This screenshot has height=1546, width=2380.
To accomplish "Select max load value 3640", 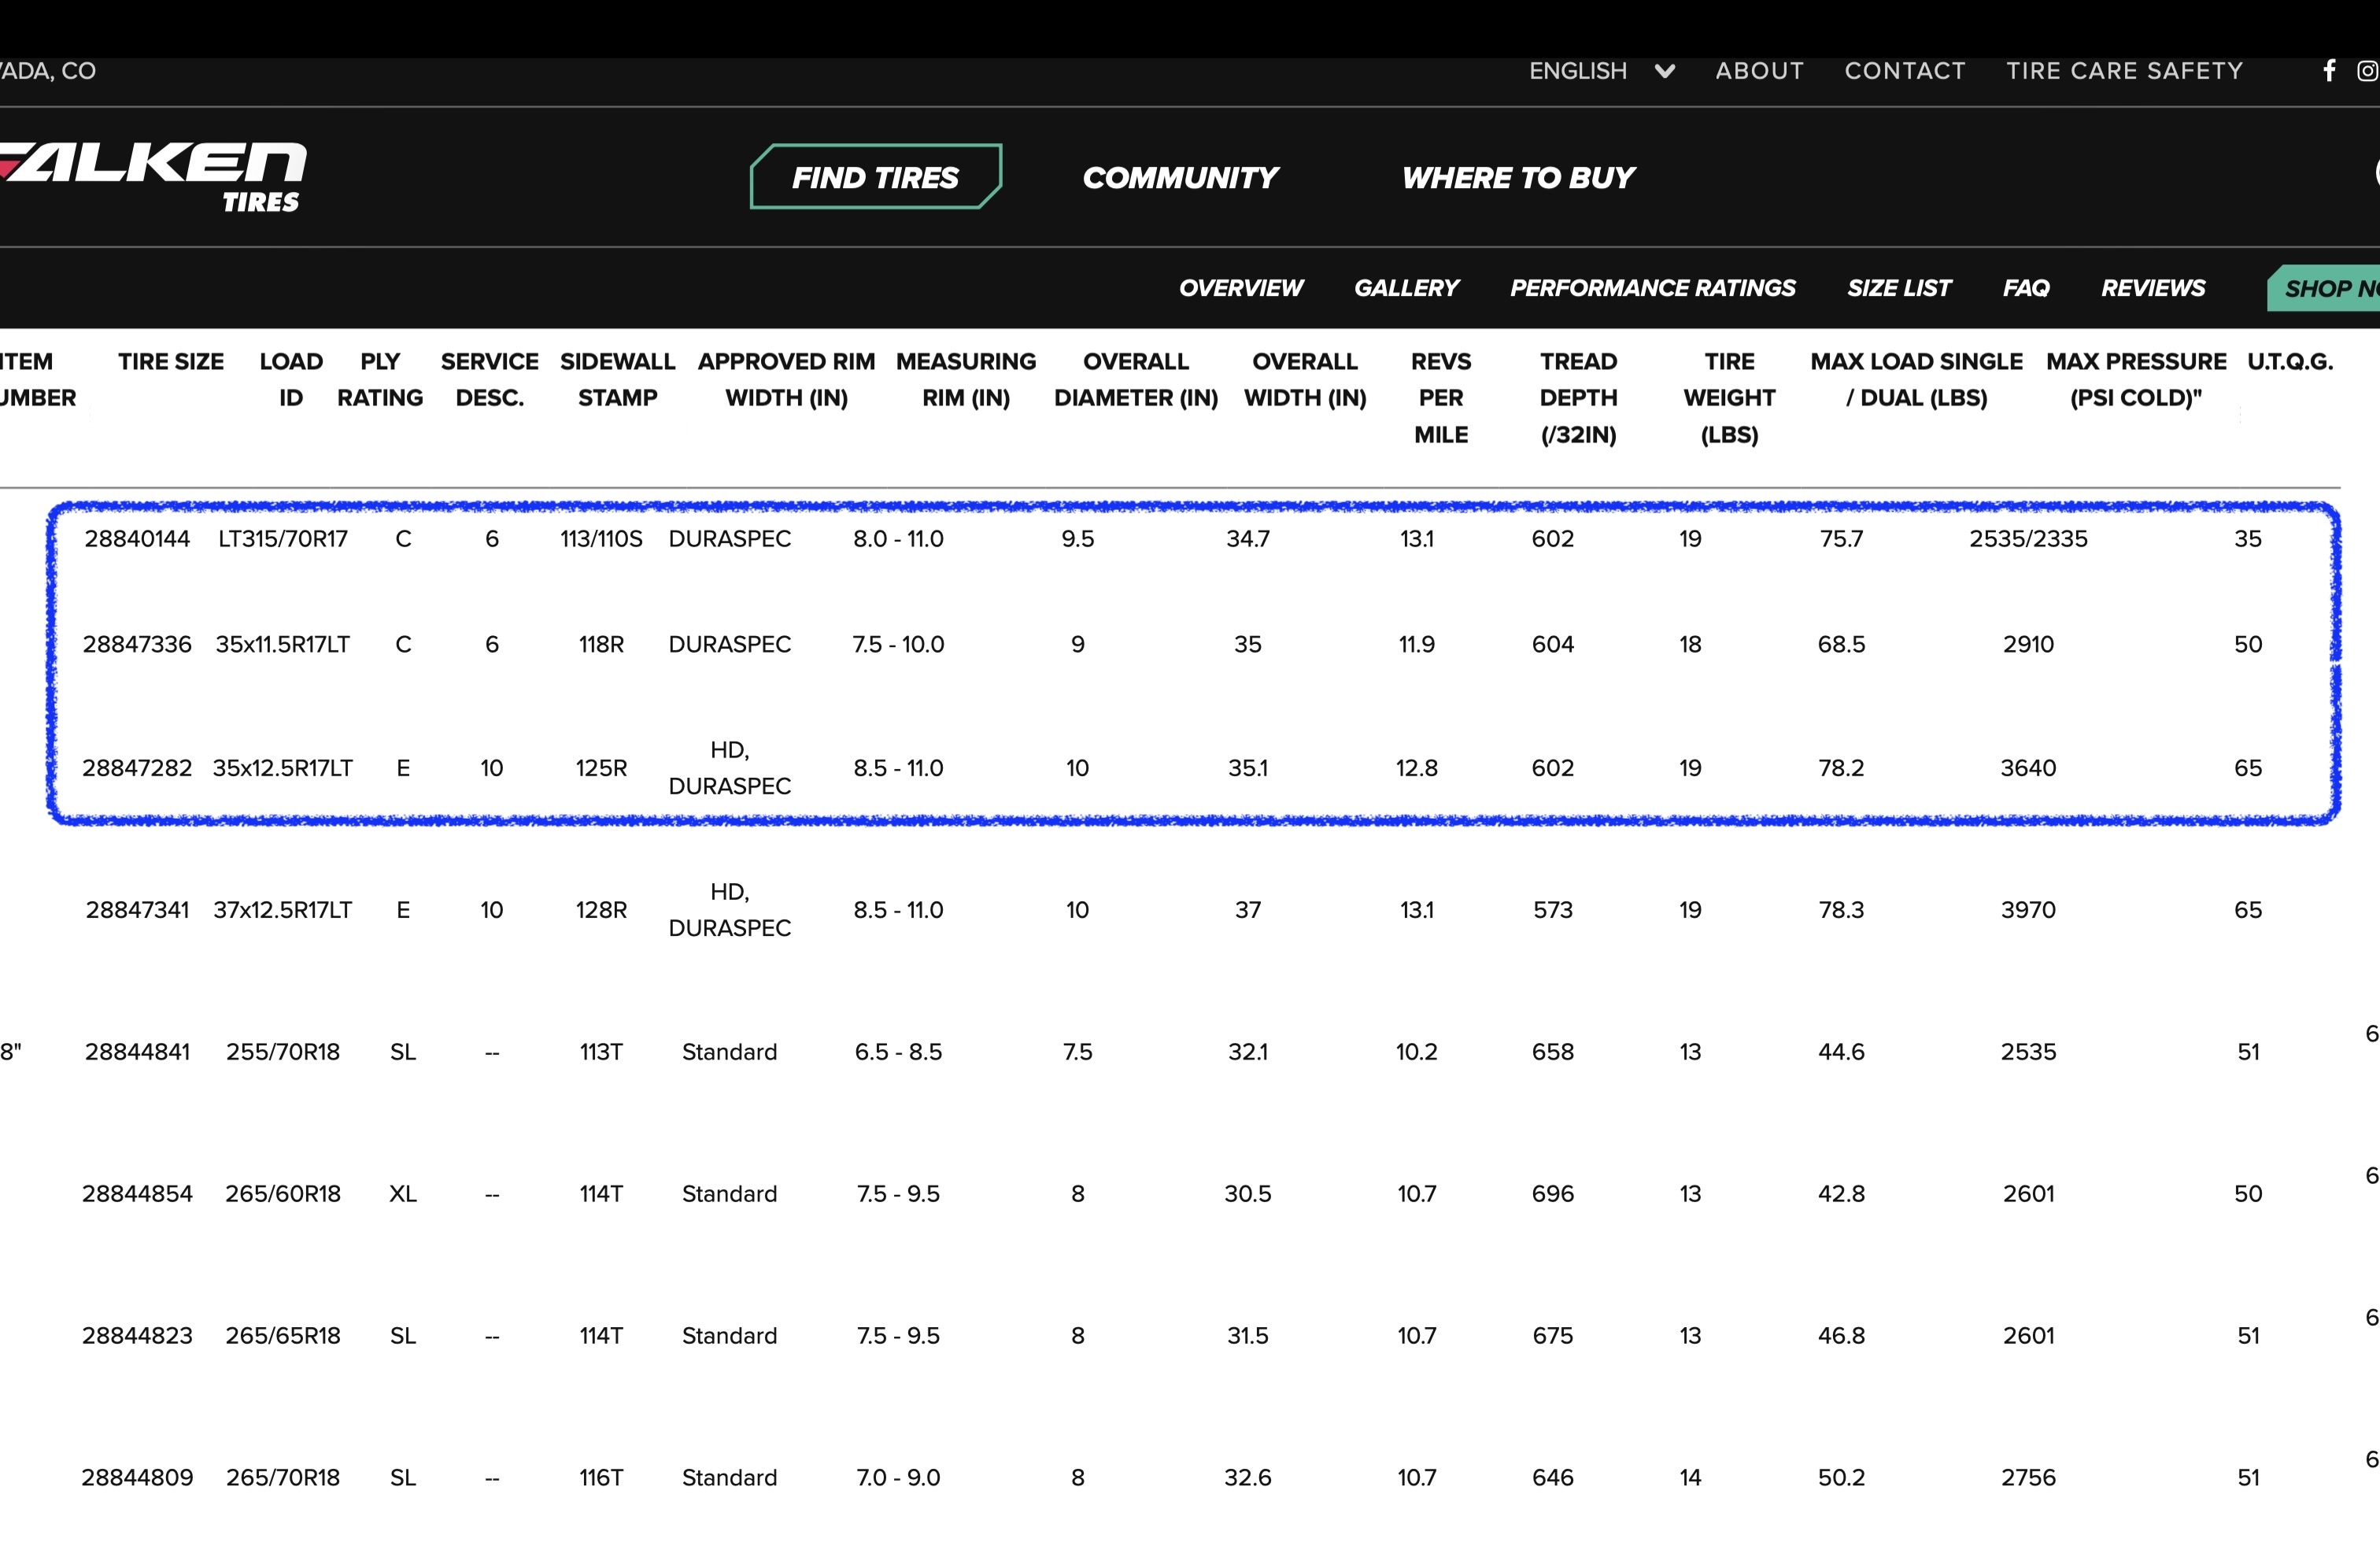I will [2028, 769].
